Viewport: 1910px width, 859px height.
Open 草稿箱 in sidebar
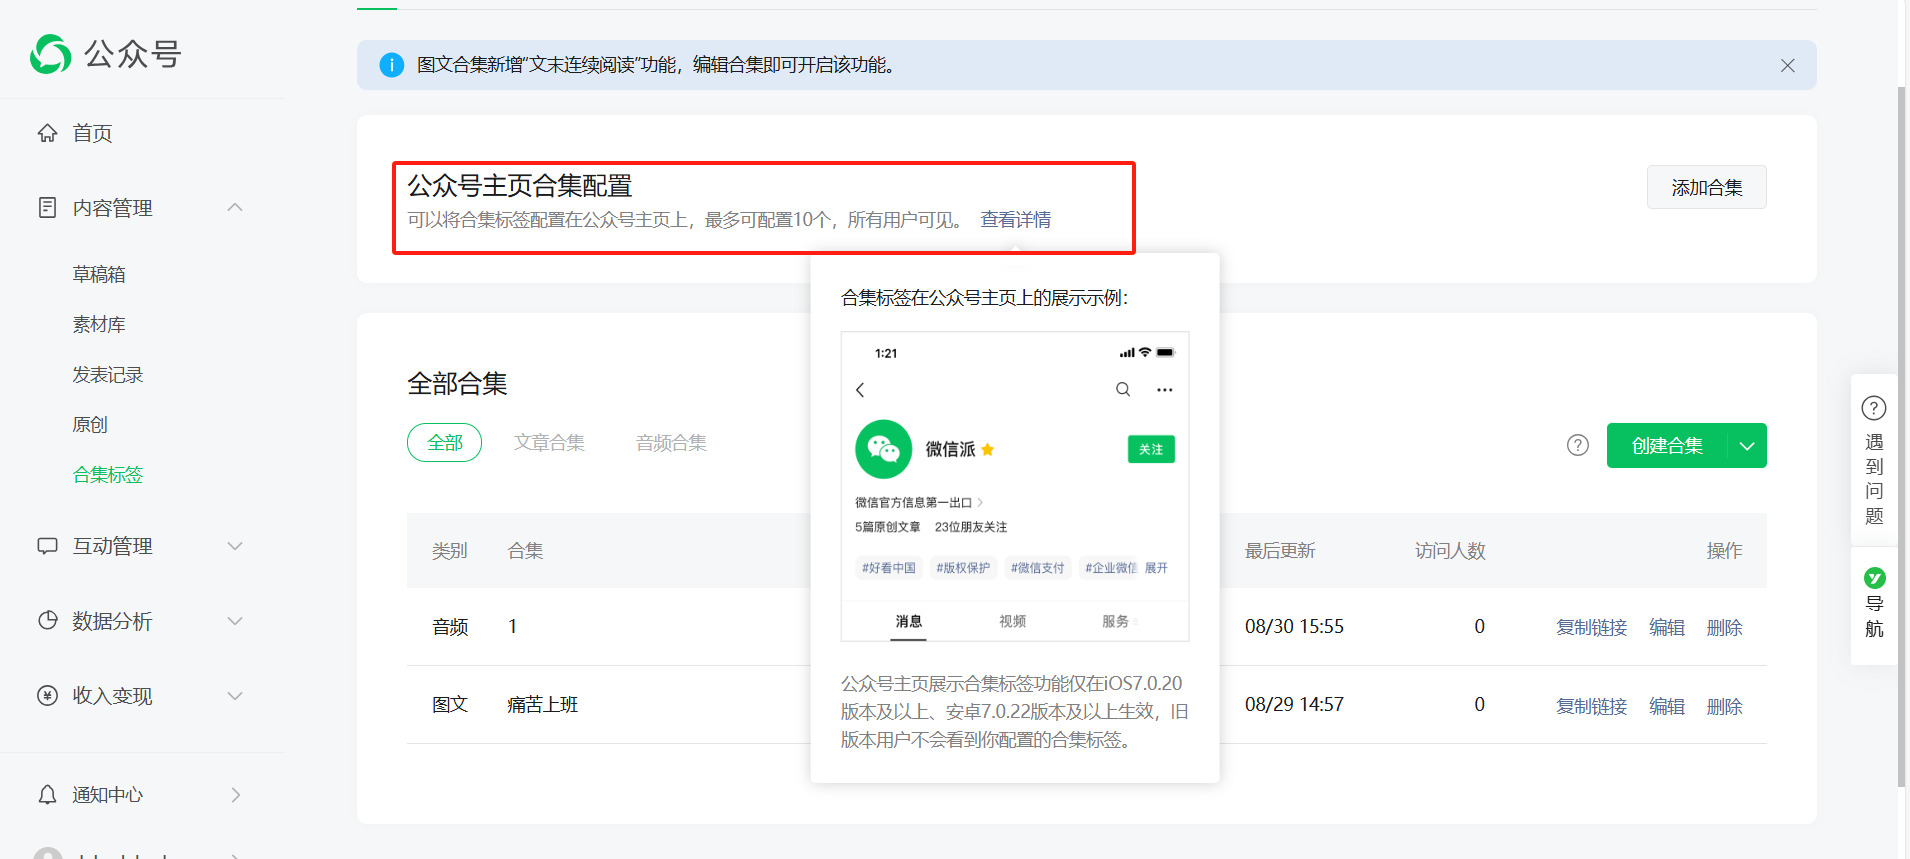click(99, 274)
